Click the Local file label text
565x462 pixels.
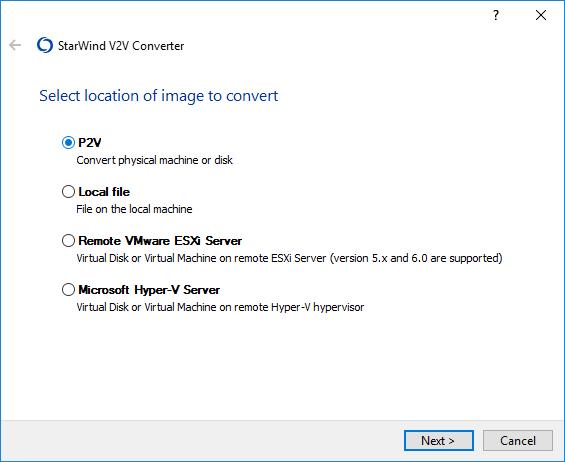tap(104, 192)
